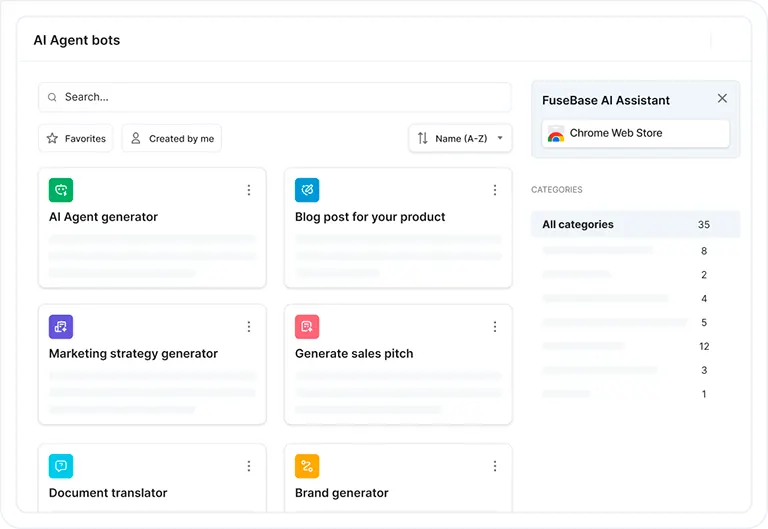The image size is (768, 529).
Task: Open three-dot menu for Blog post card
Action: pyautogui.click(x=495, y=190)
